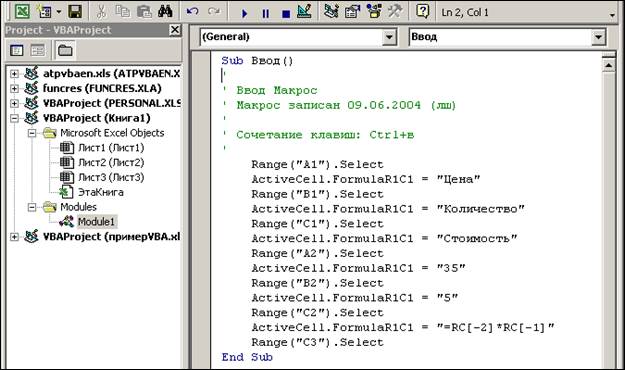Image resolution: width=625 pixels, height=370 pixels.
Task: Click the View Object icon in Project pane
Action: tap(38, 50)
